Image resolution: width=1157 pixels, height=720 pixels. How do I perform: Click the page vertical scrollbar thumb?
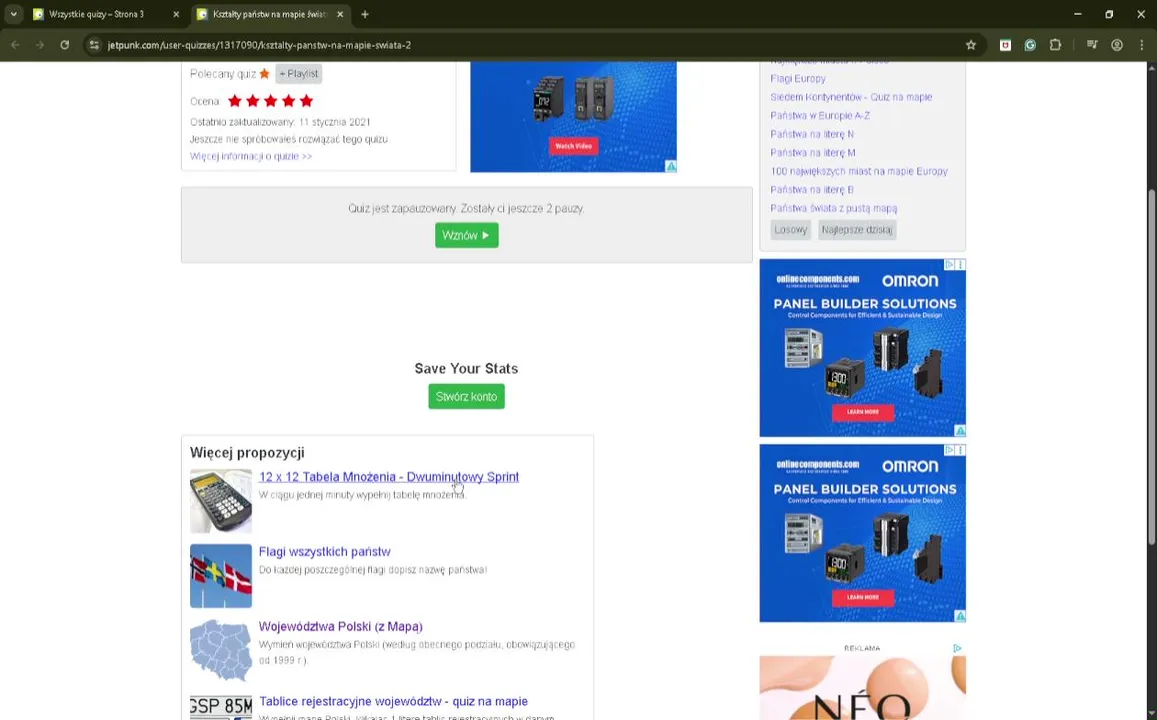1152,367
